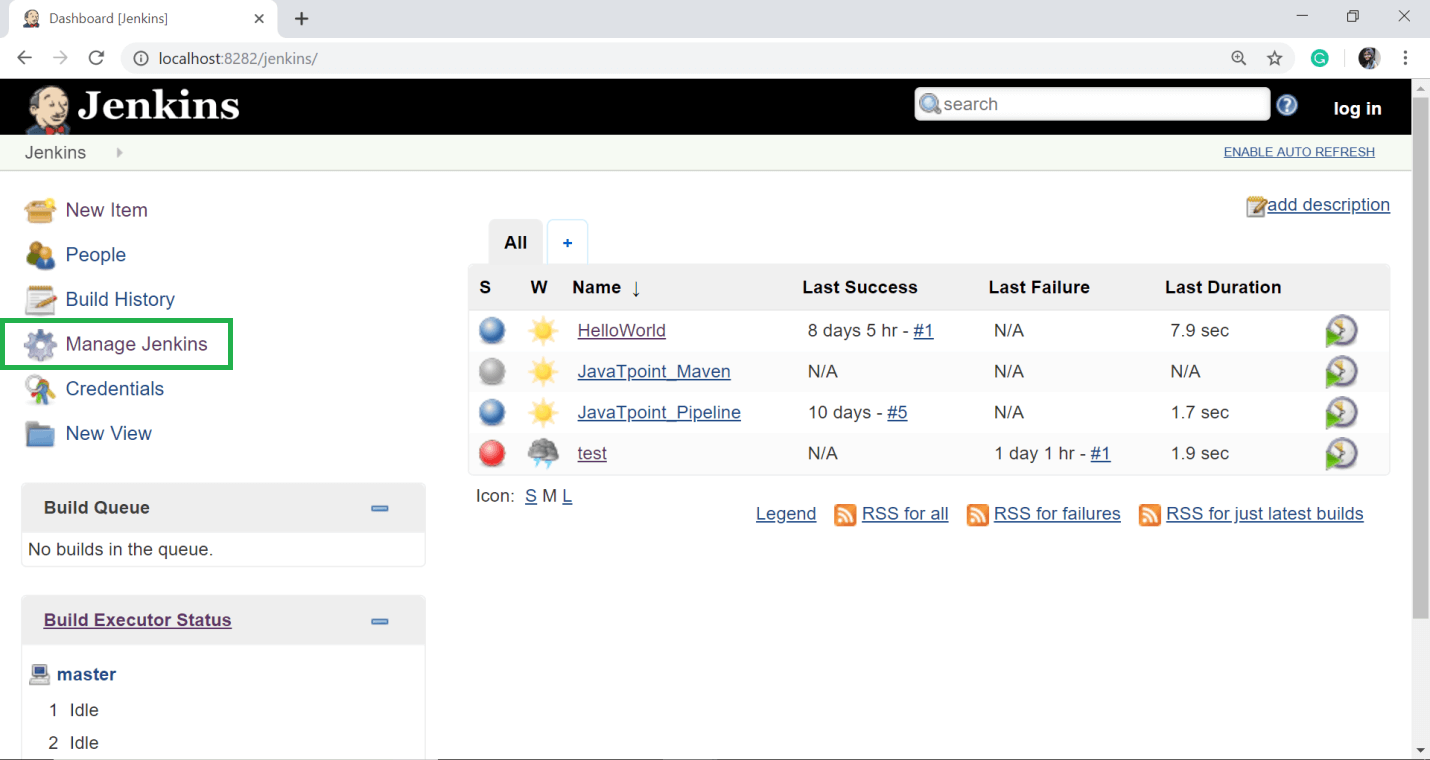Open the JavaTpoint_Pipeline job
Screen dimensions: 1430x760
click(659, 412)
